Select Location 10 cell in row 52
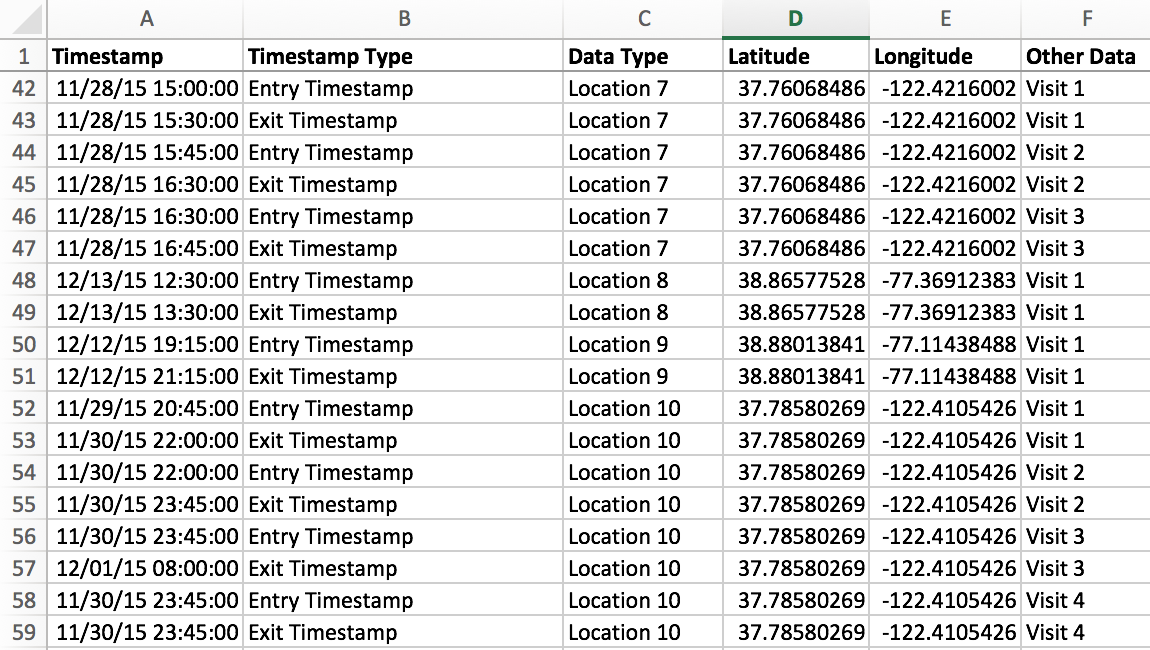Image resolution: width=1150 pixels, height=650 pixels. click(x=642, y=409)
